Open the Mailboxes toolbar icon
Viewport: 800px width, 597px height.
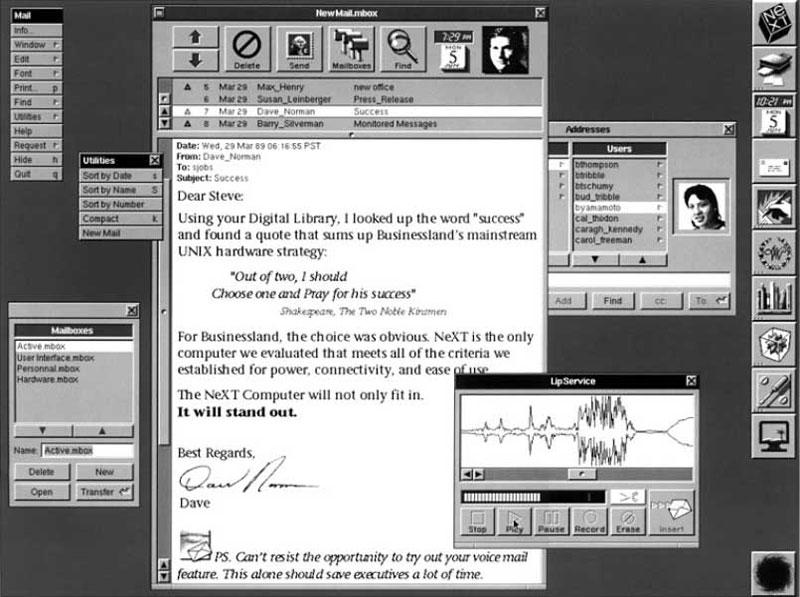tap(352, 49)
